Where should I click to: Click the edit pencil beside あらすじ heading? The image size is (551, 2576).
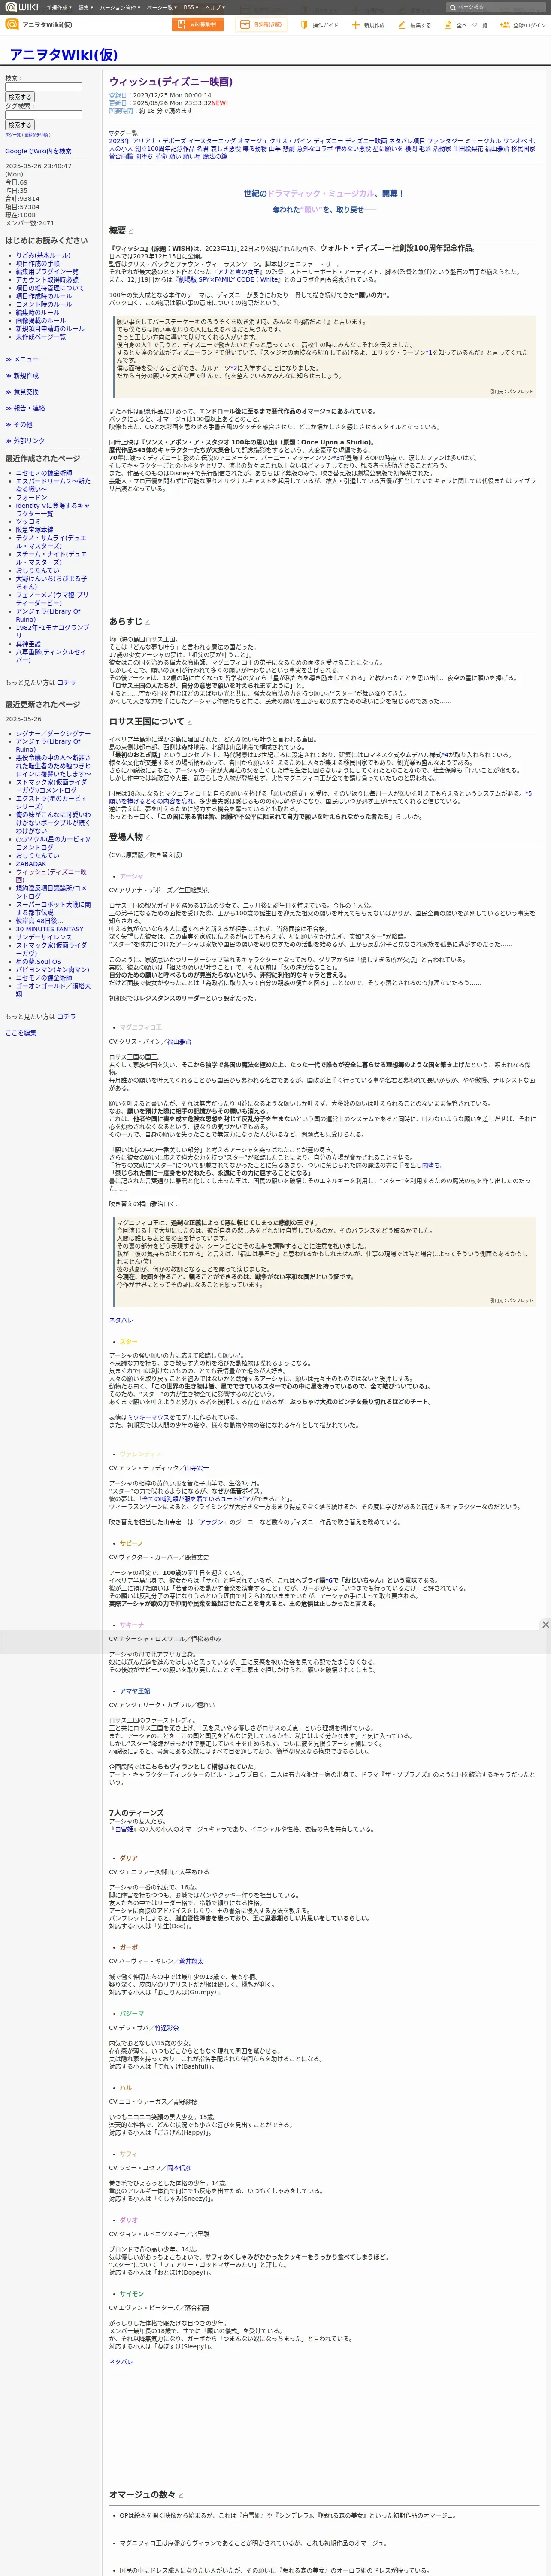148,622
